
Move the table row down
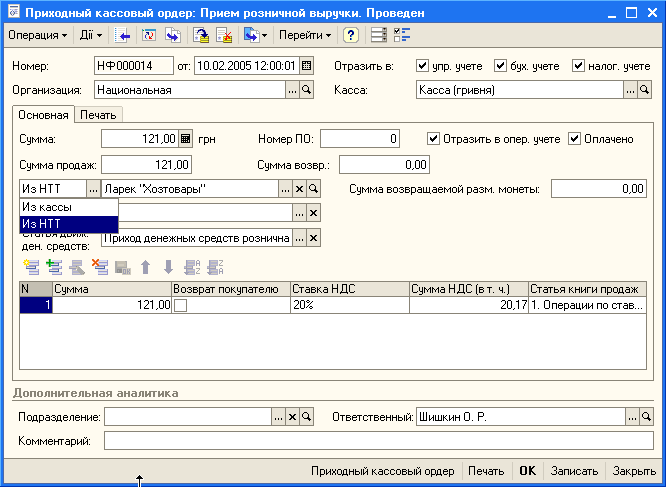[x=168, y=267]
